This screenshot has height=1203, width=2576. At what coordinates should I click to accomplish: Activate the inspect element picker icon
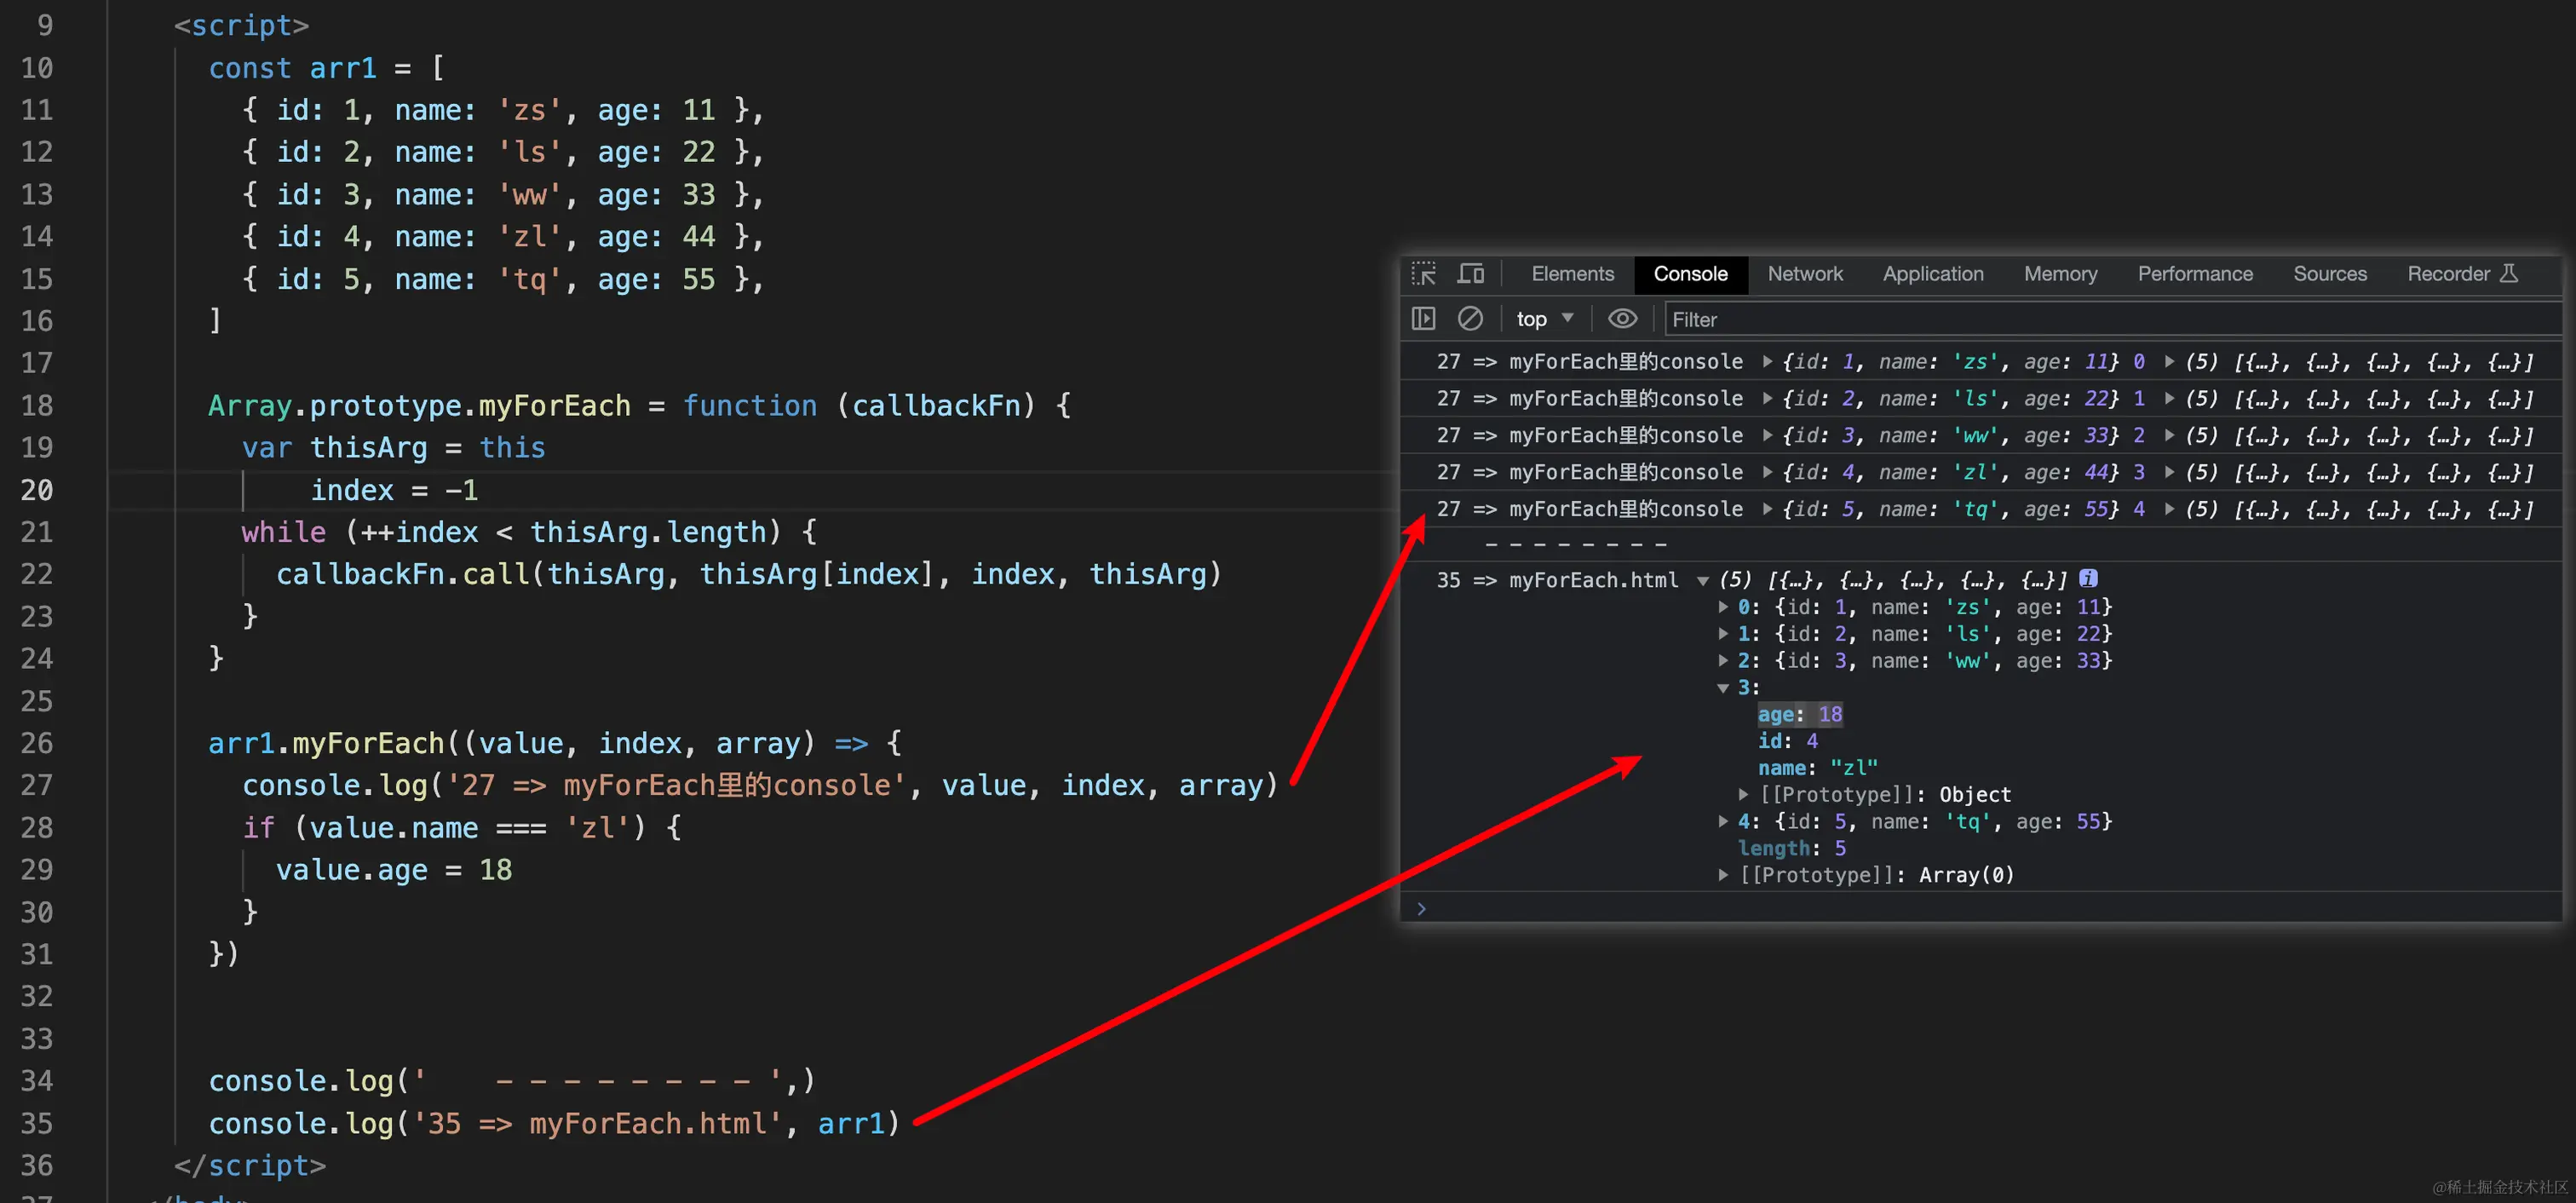coord(1423,274)
